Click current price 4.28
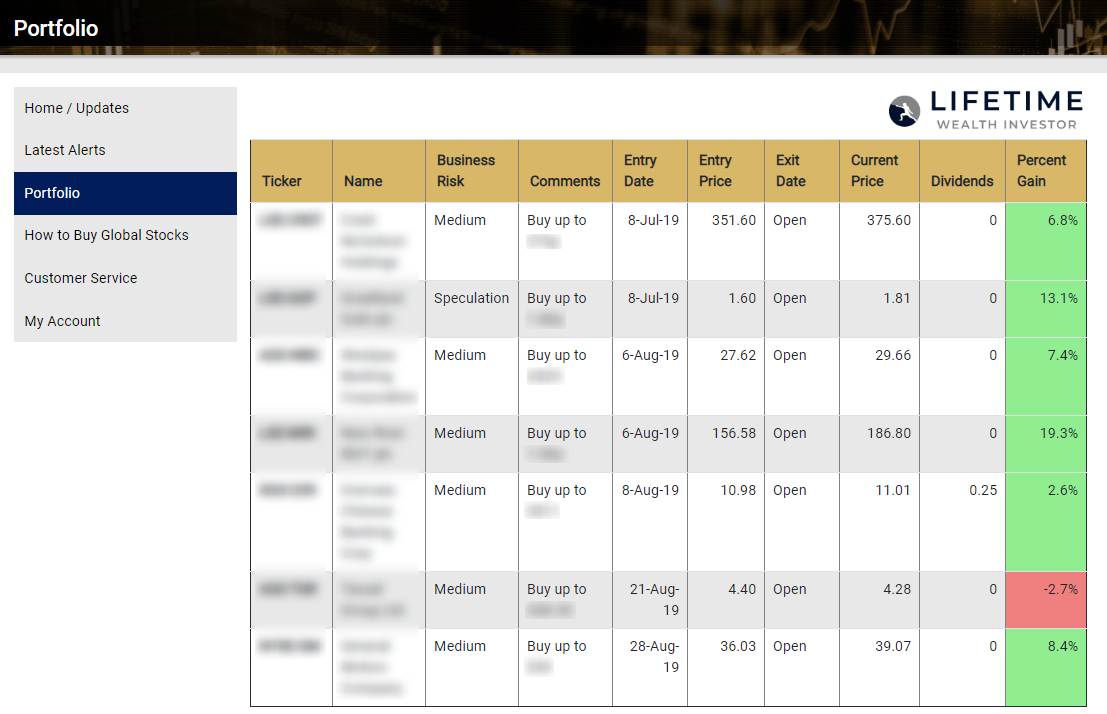 click(x=897, y=589)
